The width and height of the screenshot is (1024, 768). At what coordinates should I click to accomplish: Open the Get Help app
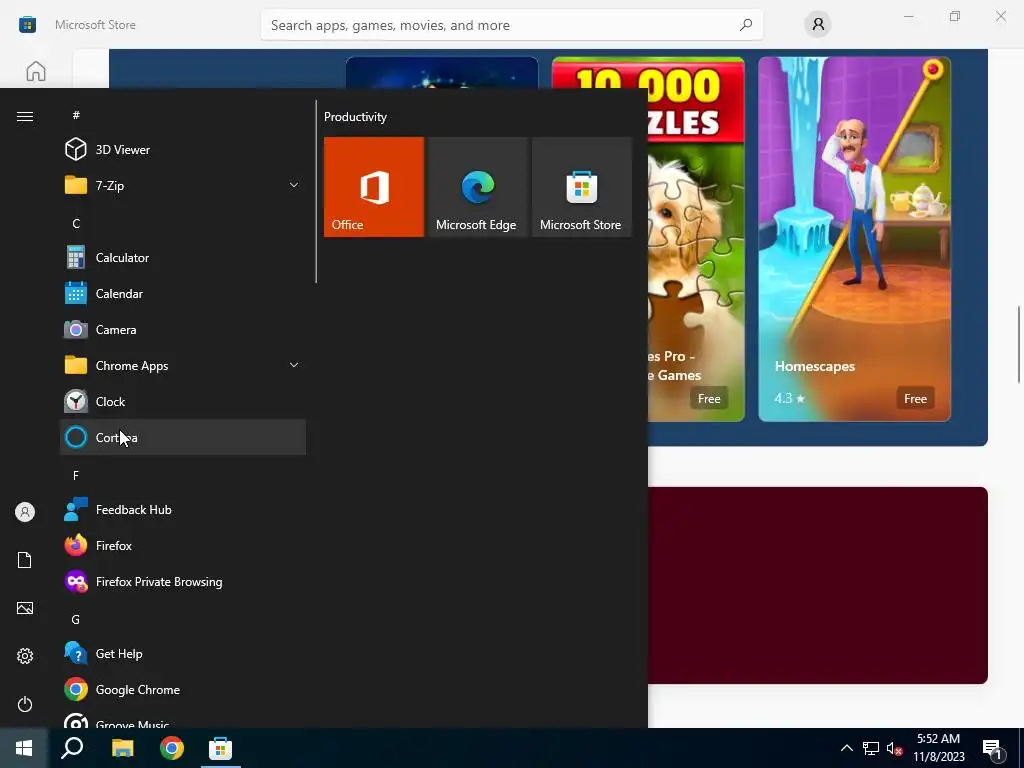183,653
